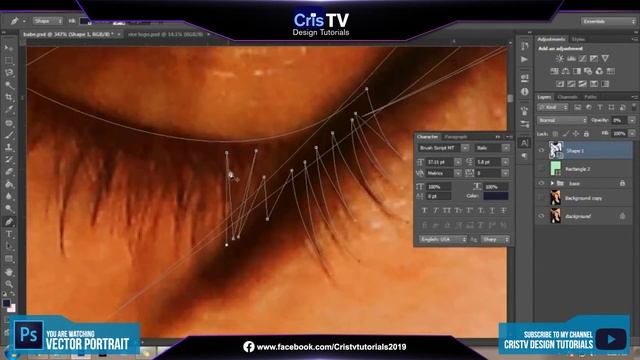
Task: Open the leading dropdown arrow
Action: point(505,162)
